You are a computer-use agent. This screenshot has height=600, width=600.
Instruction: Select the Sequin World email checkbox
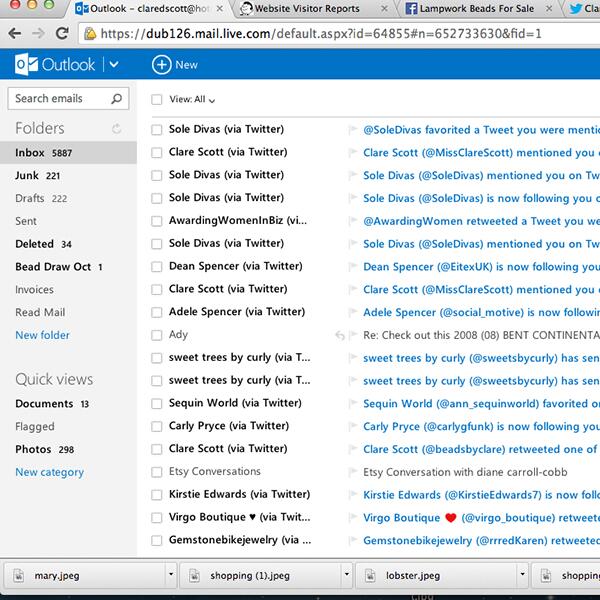pos(157,404)
